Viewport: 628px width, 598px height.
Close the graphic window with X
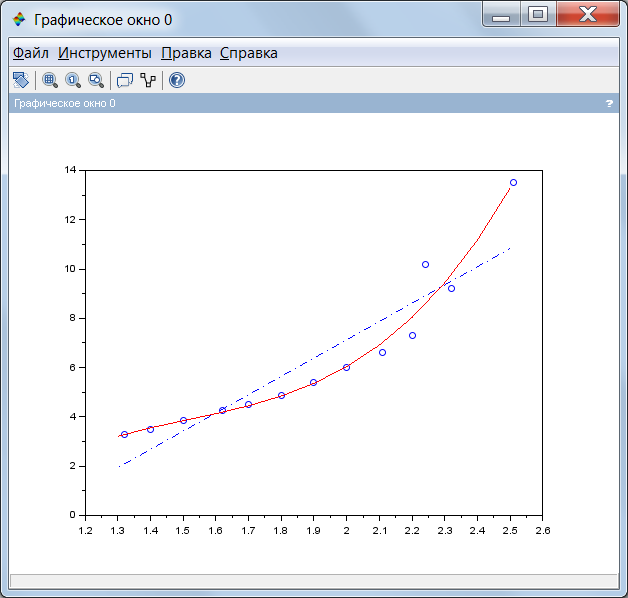click(x=588, y=14)
